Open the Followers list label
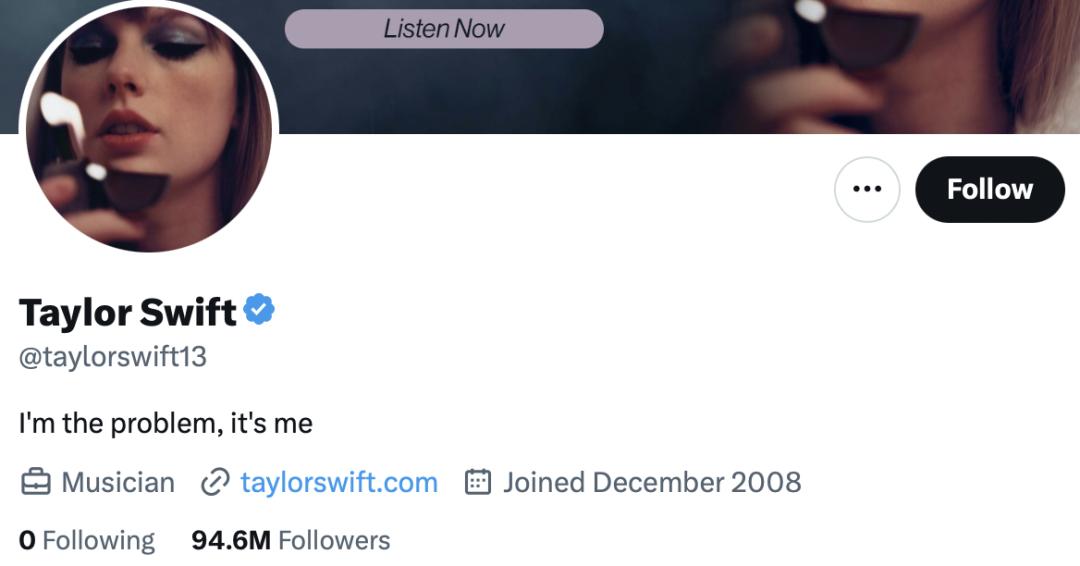 334,541
